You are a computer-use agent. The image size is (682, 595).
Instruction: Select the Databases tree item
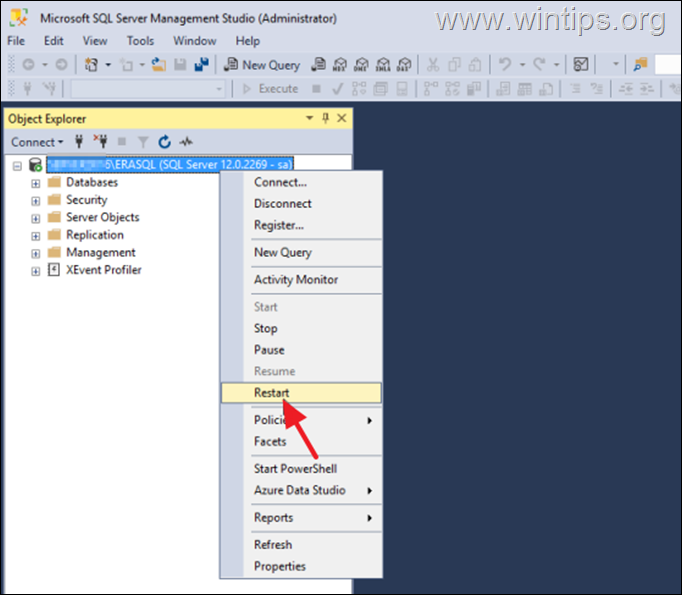click(92, 182)
